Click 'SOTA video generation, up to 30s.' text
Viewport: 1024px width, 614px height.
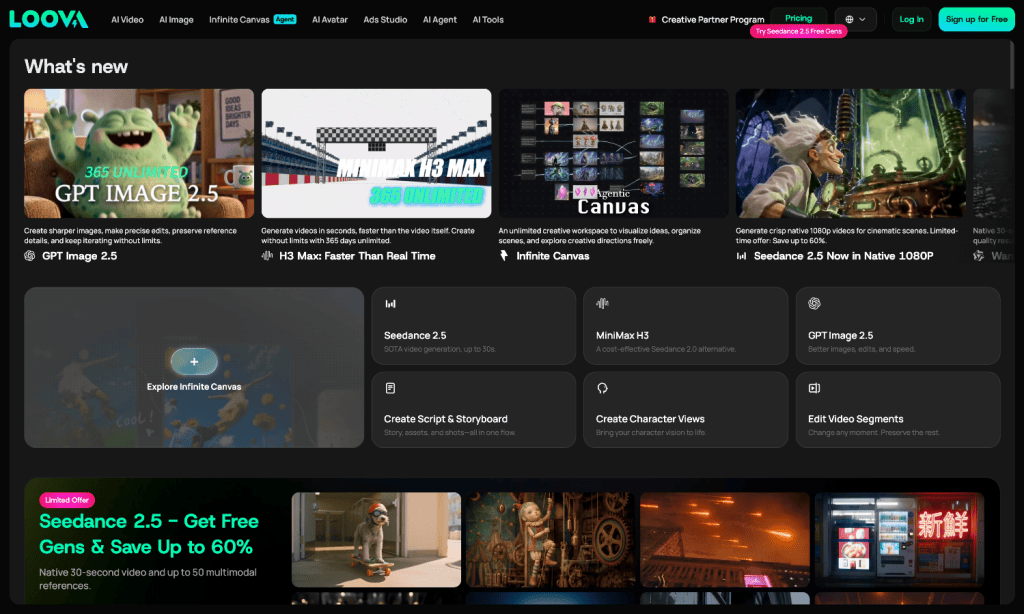(440, 349)
